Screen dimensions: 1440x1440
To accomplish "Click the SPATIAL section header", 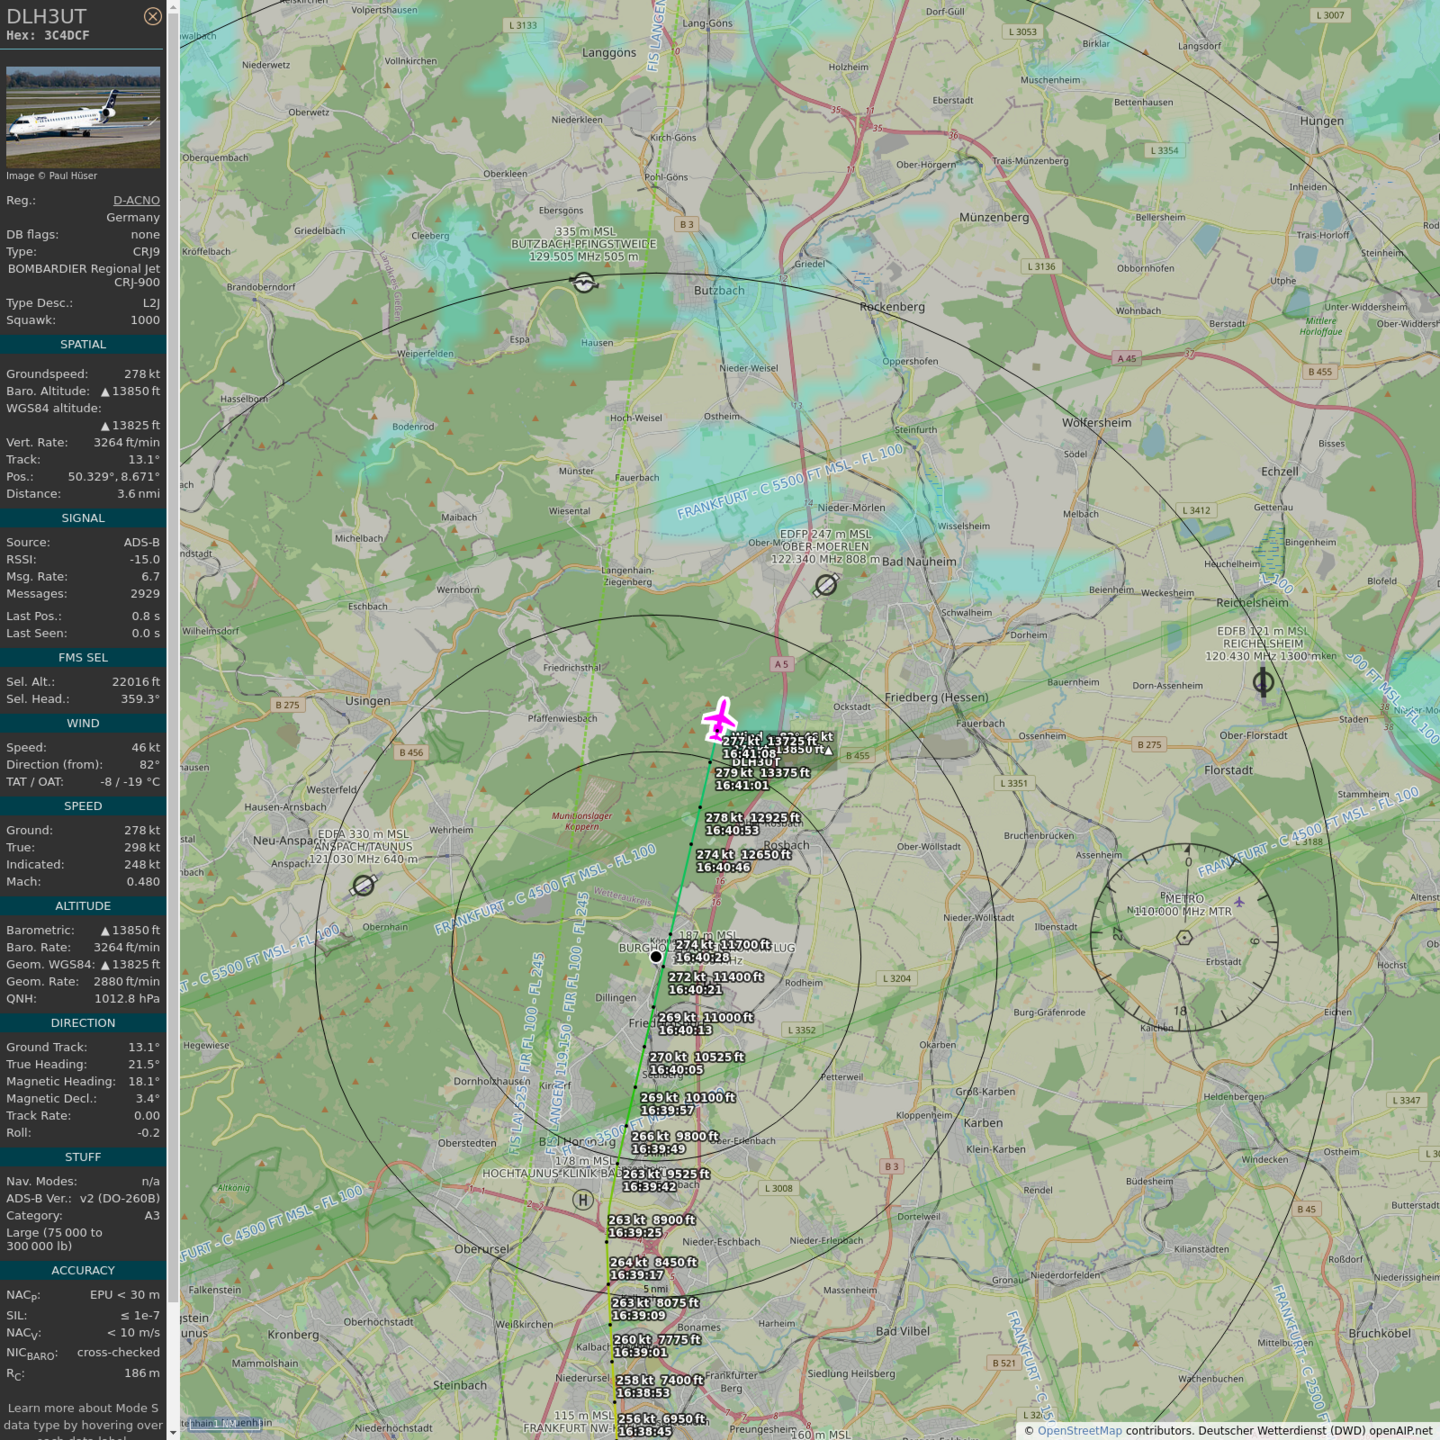I will pyautogui.click(x=83, y=345).
